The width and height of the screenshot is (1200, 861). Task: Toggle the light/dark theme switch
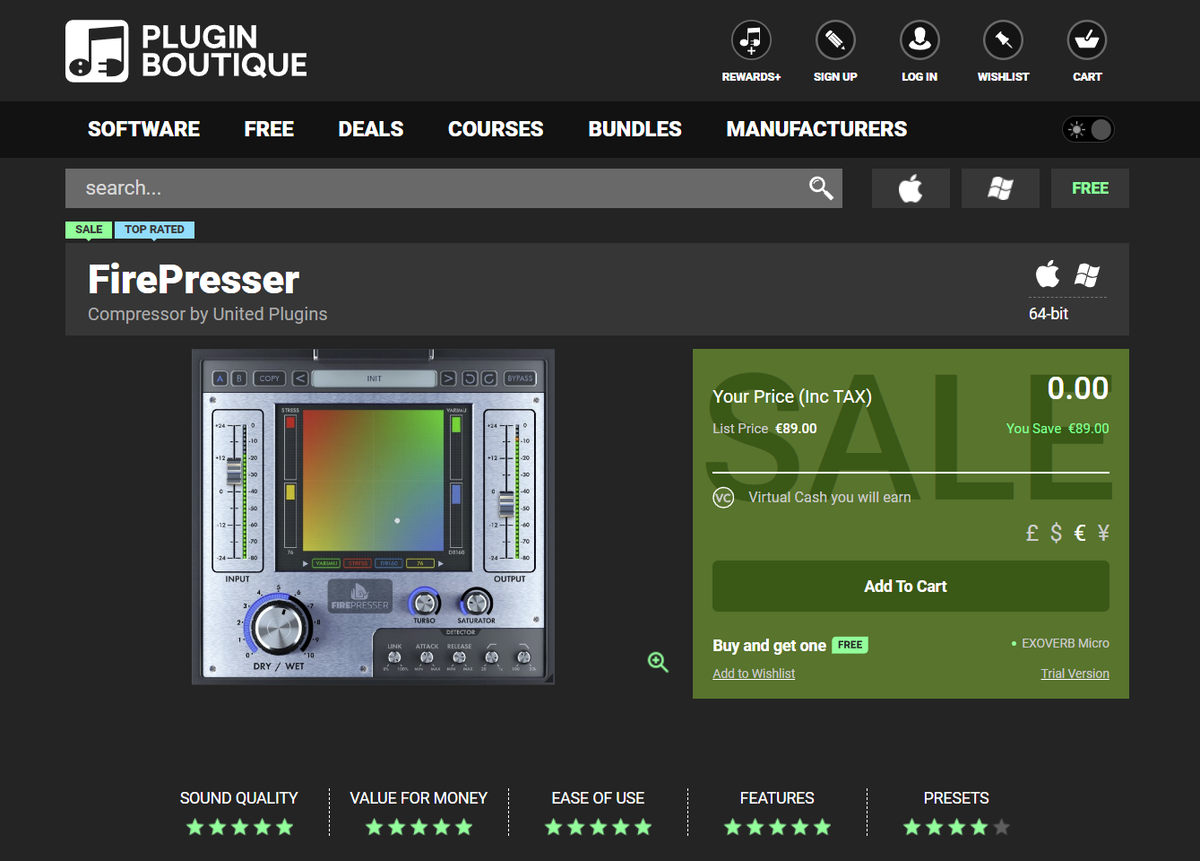click(1088, 129)
